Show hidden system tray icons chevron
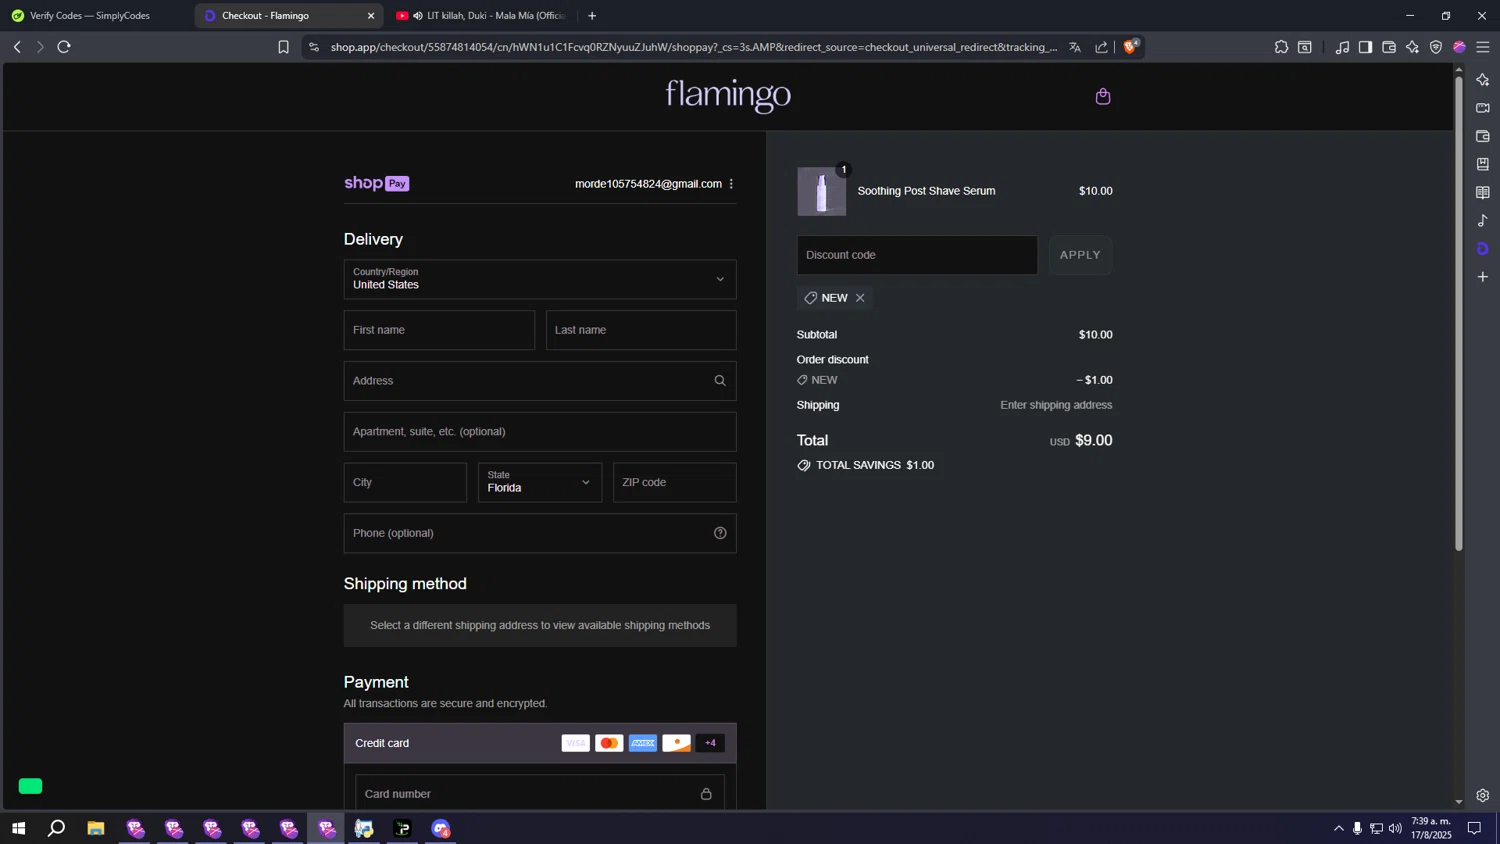1500x844 pixels. point(1339,828)
